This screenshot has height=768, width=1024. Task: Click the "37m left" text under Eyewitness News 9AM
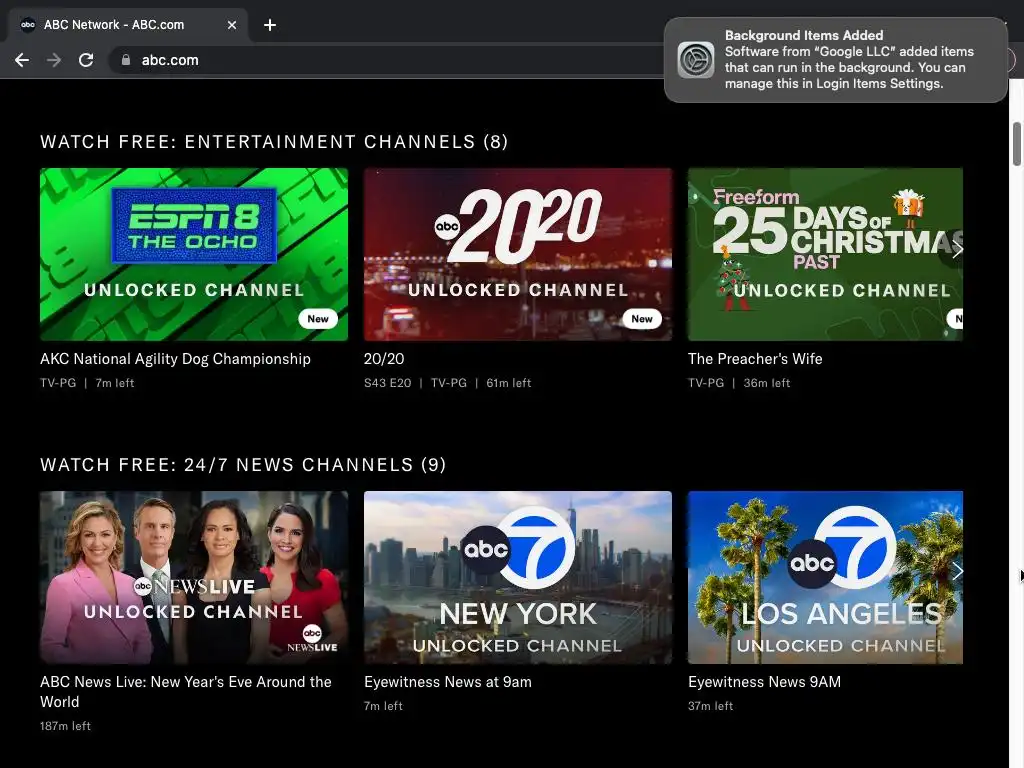pyautogui.click(x=711, y=706)
